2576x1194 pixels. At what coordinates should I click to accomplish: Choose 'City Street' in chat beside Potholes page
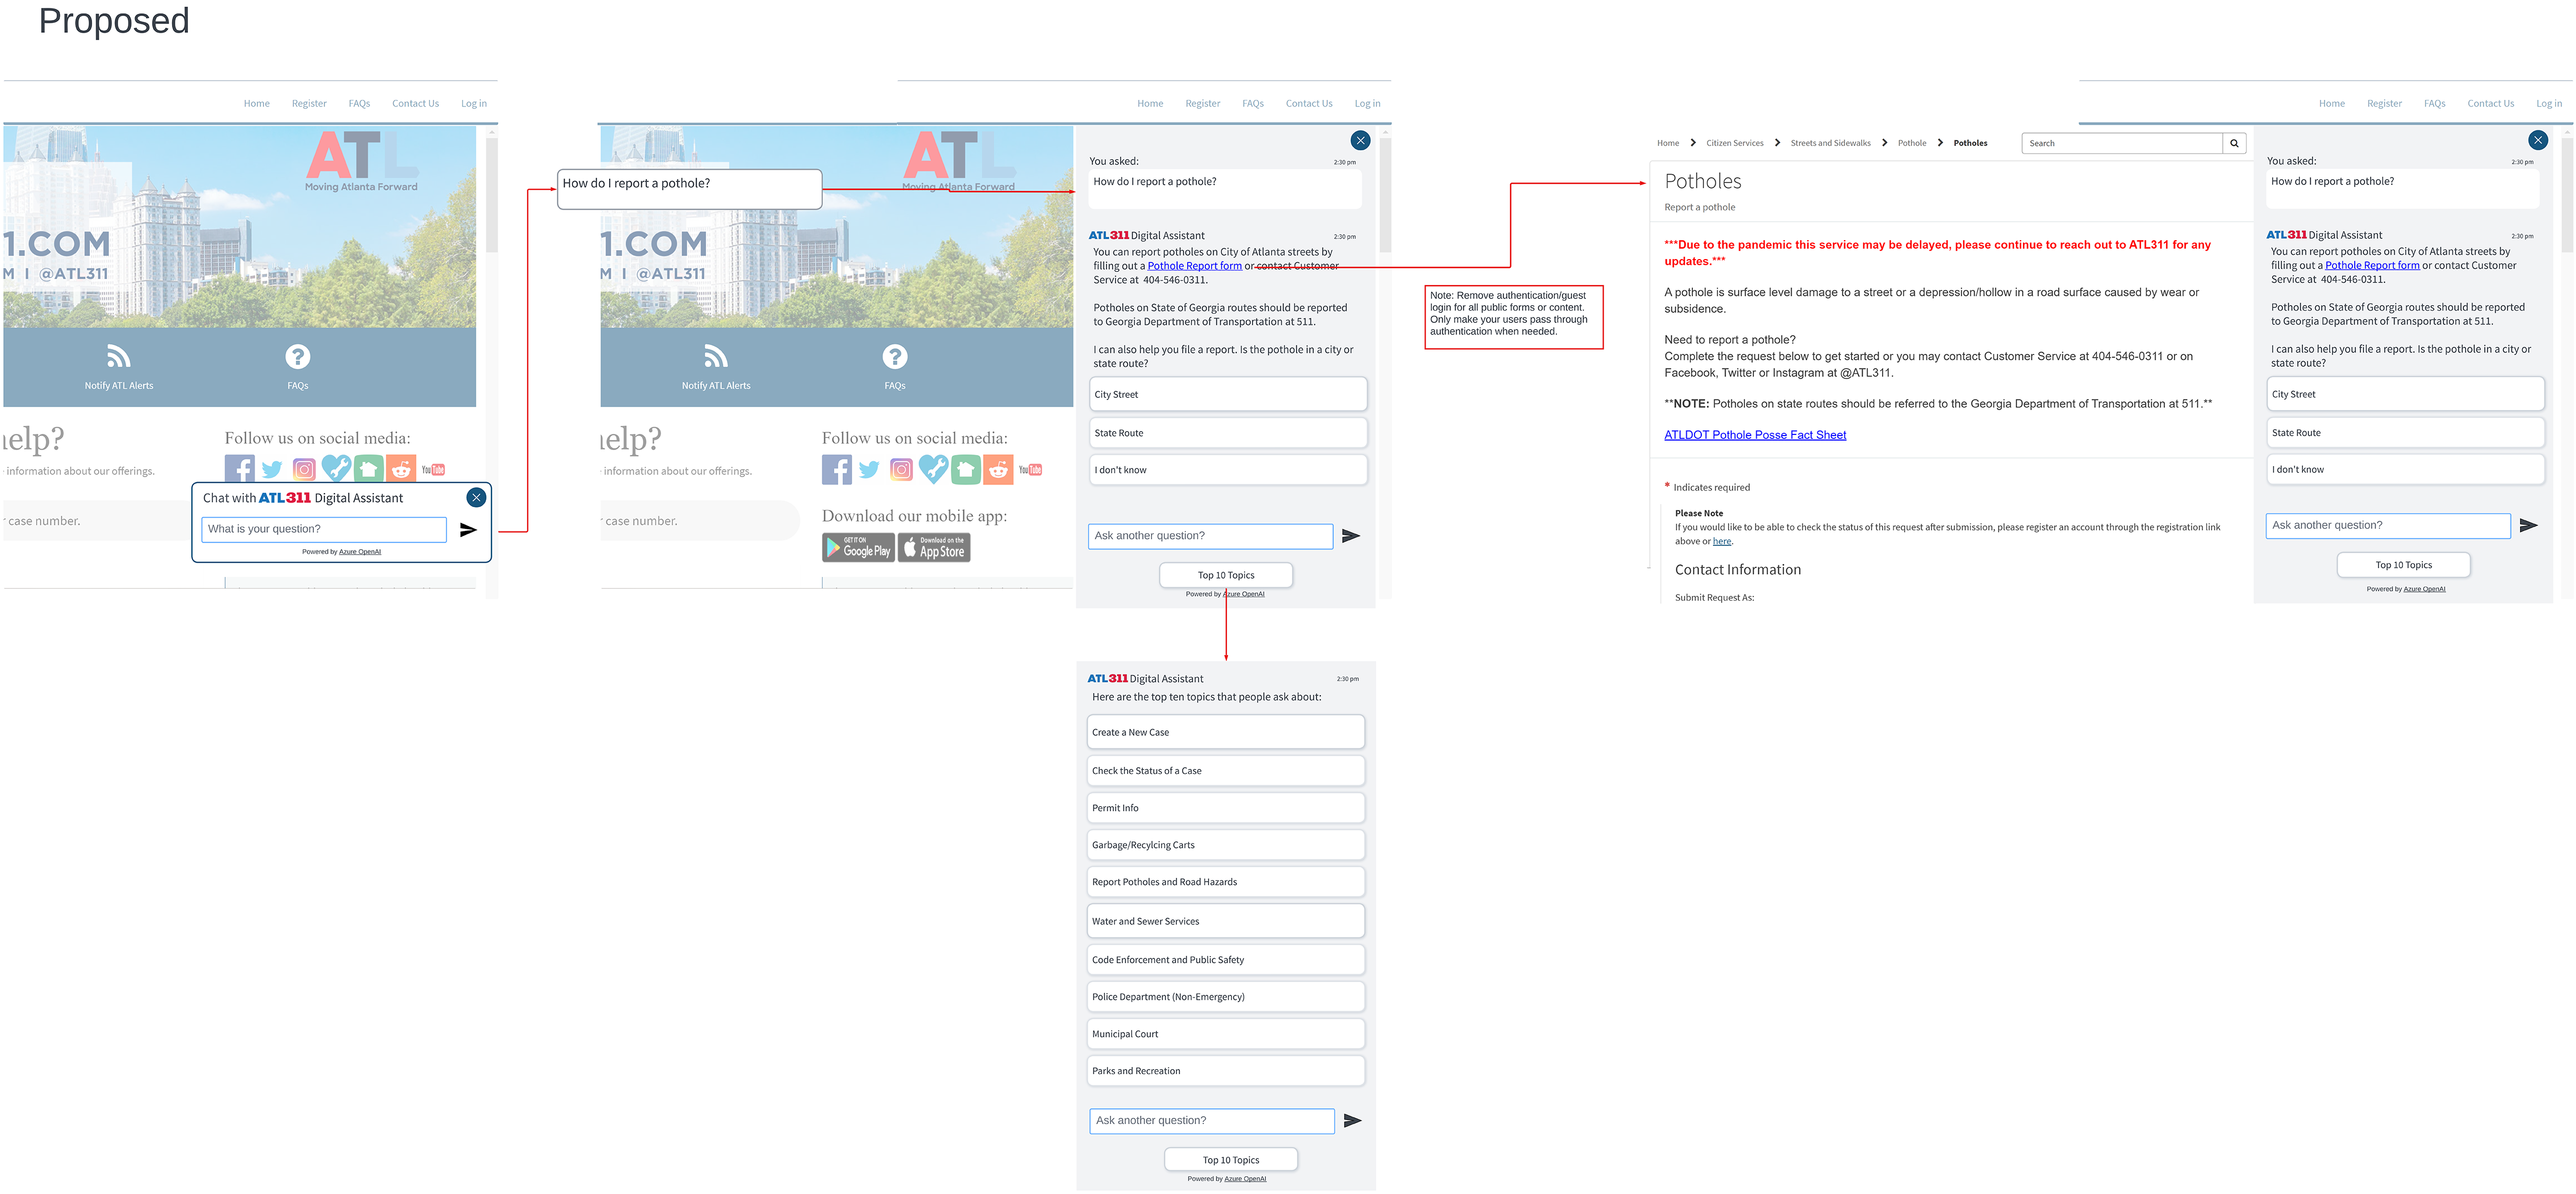(2405, 394)
